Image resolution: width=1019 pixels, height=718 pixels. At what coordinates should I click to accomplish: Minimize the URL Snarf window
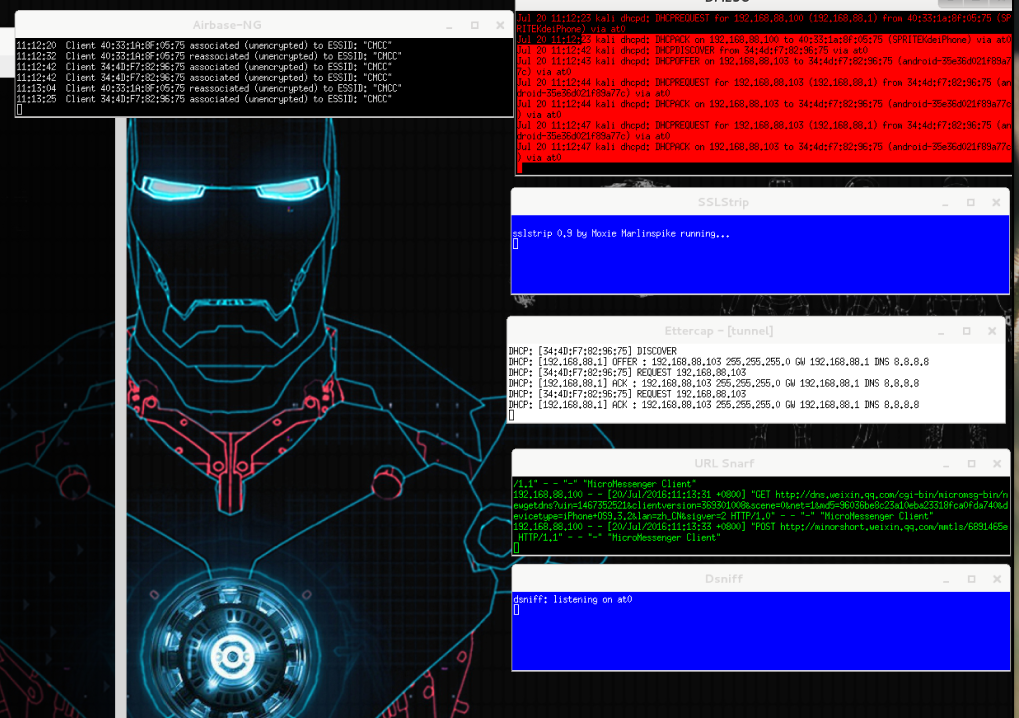point(946,465)
